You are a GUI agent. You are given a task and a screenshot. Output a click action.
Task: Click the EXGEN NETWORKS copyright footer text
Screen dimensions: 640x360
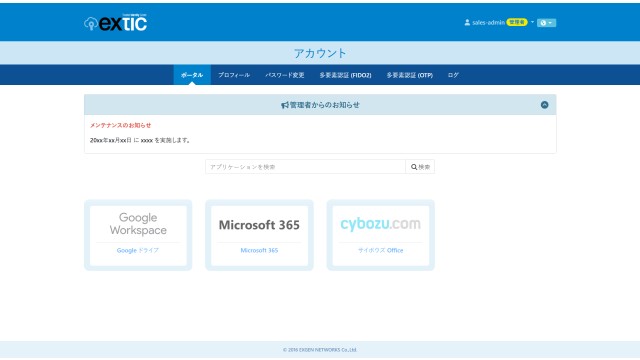pos(320,350)
